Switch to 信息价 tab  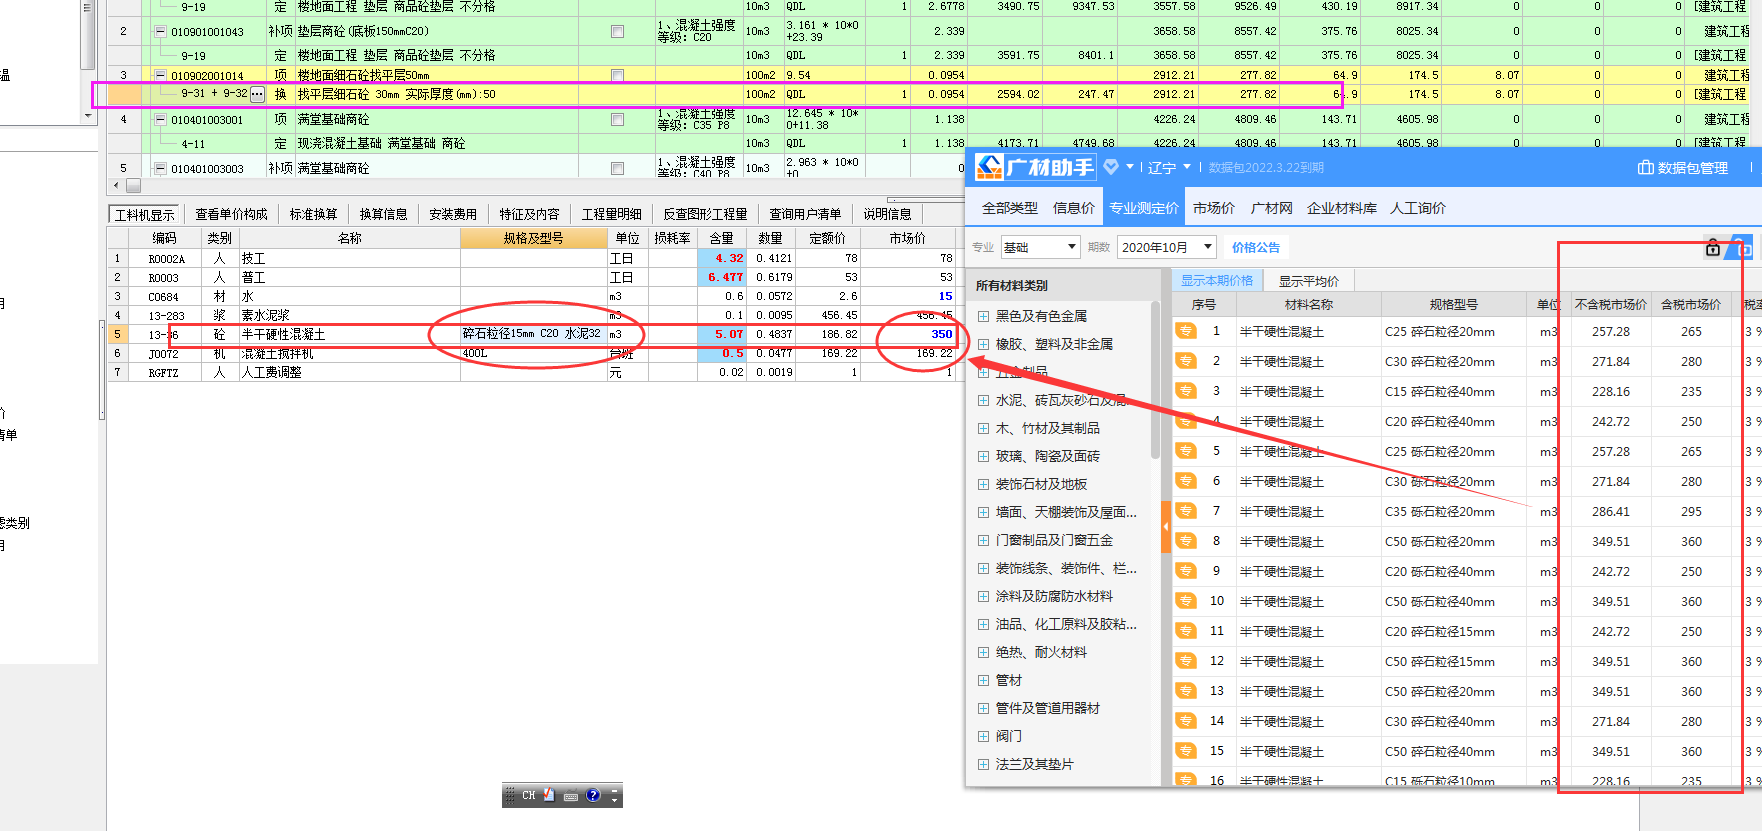(x=1074, y=208)
